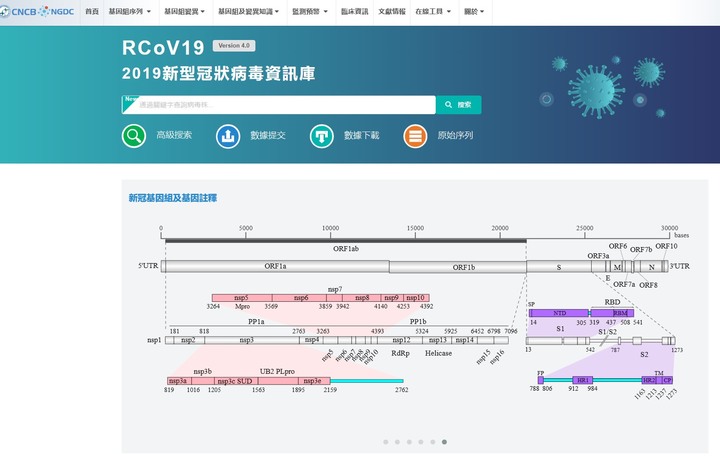Click the S gene segment in diagram
The image size is (720, 460).
pos(559,267)
